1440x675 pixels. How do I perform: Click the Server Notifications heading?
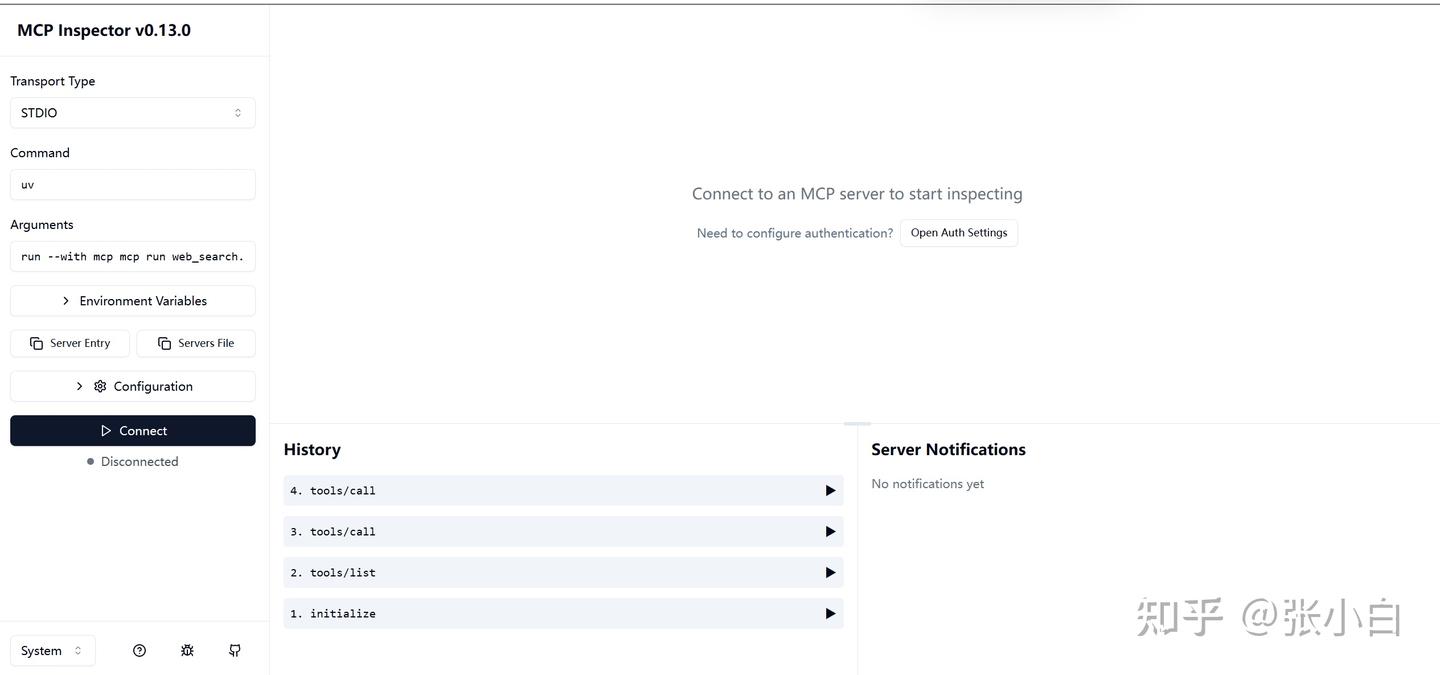948,449
